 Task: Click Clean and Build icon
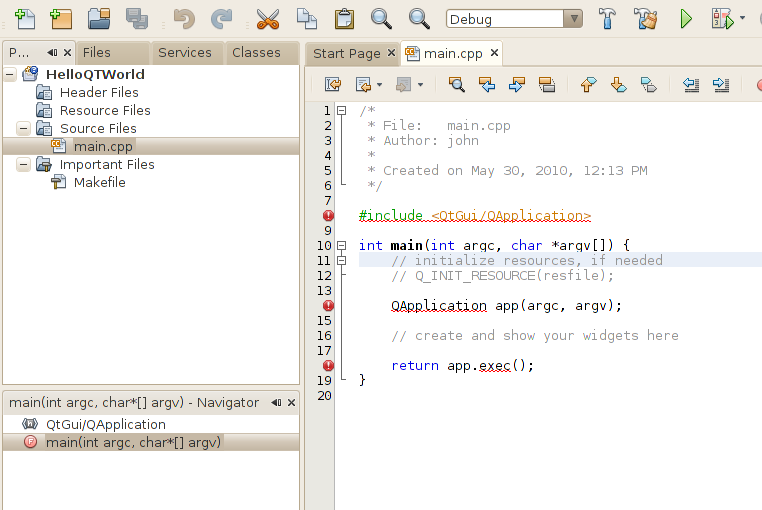coord(645,18)
